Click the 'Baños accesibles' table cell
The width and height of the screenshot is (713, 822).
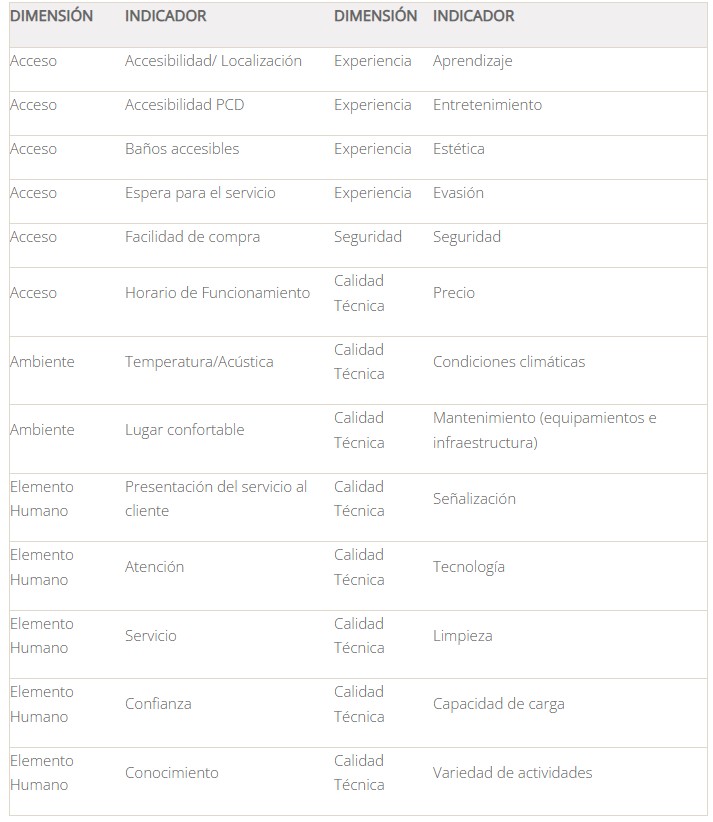coord(182,149)
